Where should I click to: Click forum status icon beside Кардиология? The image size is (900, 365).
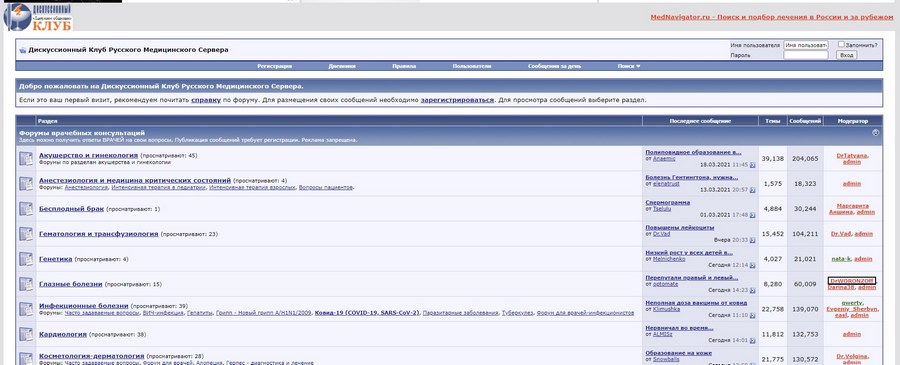[x=26, y=333]
